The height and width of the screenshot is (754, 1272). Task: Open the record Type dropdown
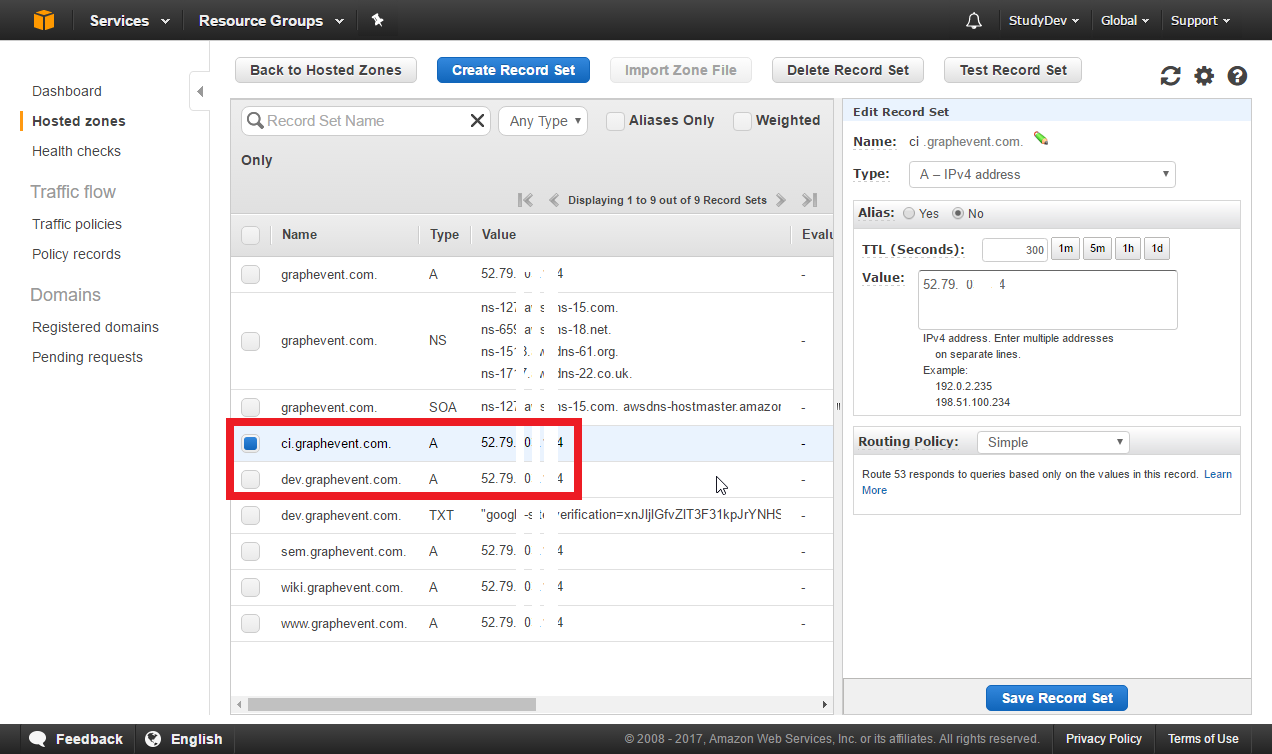(x=1043, y=174)
